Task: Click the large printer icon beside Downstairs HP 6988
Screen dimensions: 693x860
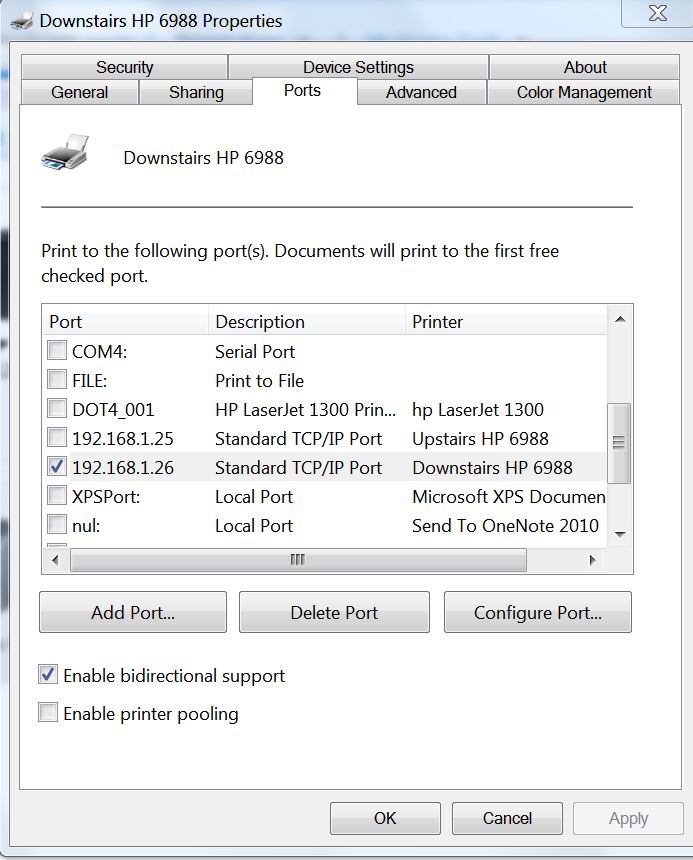Action: coord(65,152)
